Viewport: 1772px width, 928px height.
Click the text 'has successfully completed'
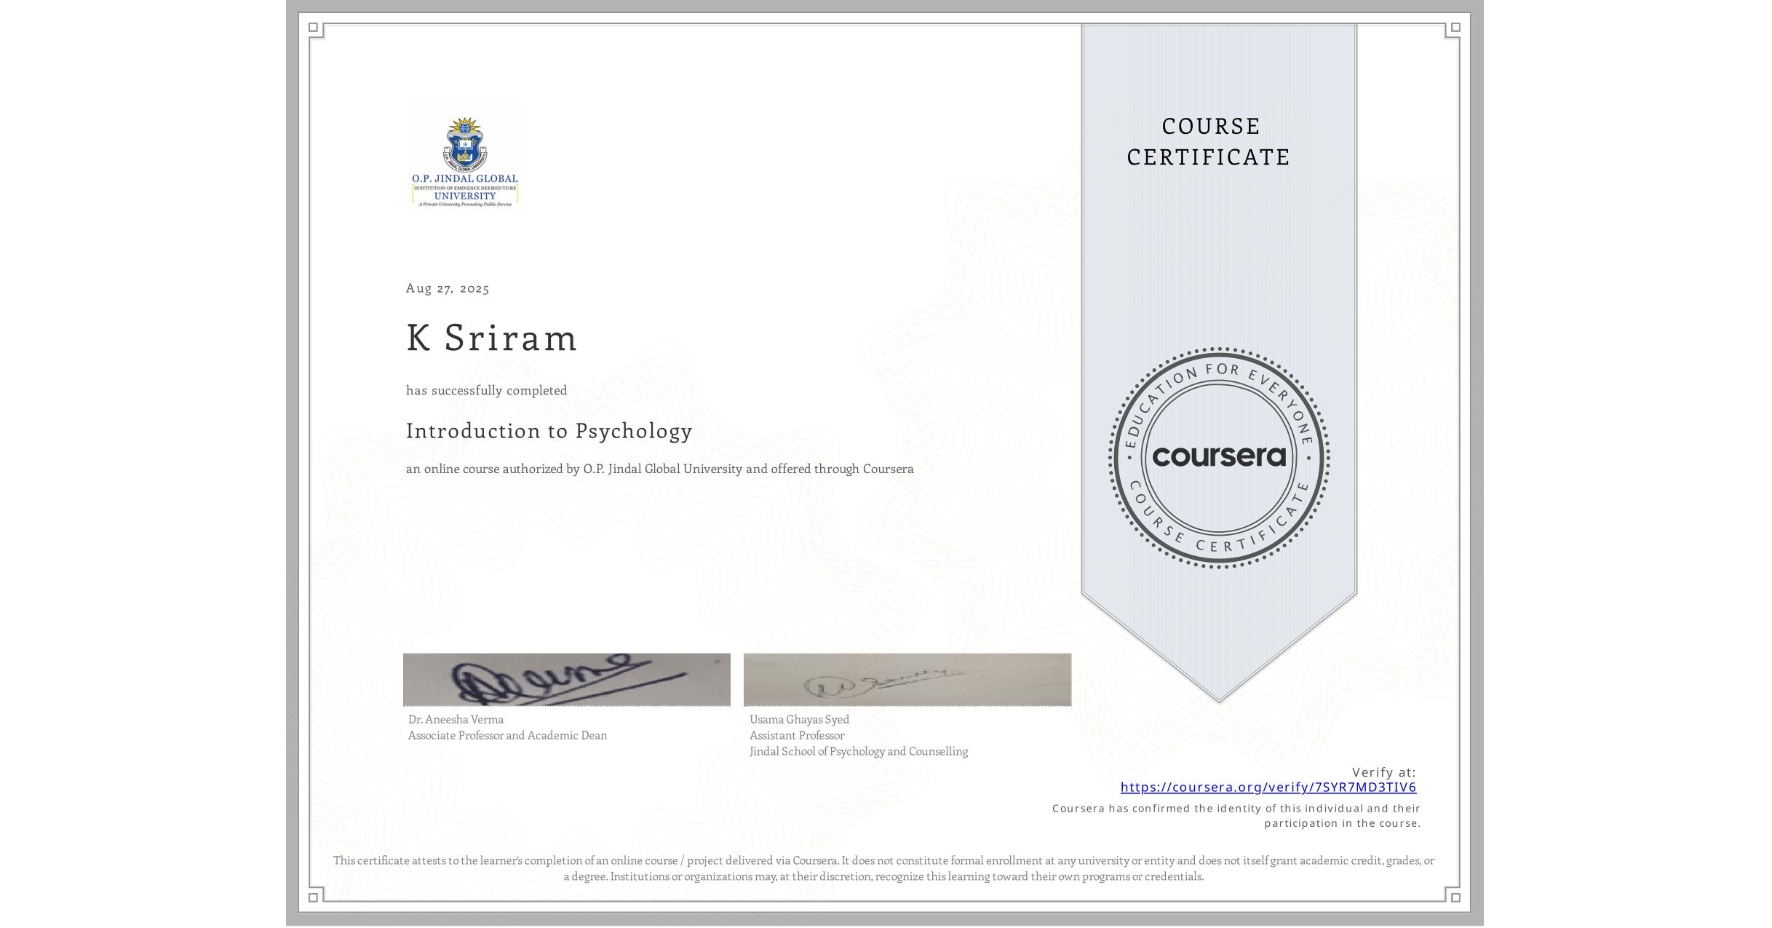[486, 390]
